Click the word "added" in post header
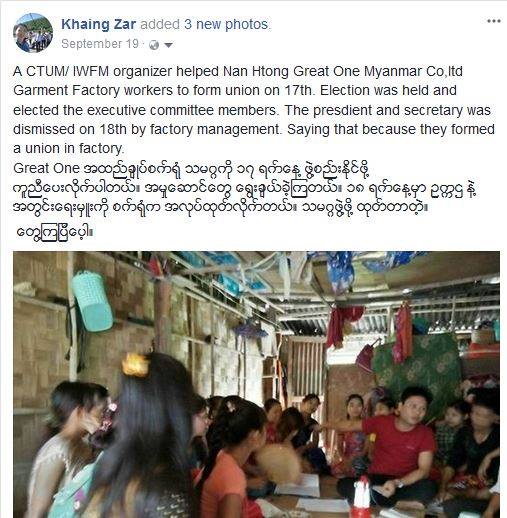 pyautogui.click(x=160, y=24)
